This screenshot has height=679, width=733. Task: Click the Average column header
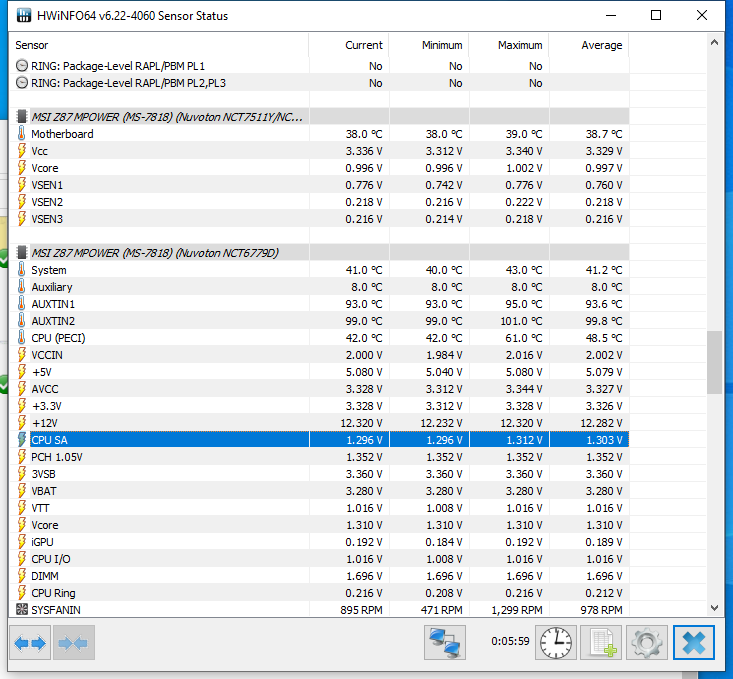(589, 45)
